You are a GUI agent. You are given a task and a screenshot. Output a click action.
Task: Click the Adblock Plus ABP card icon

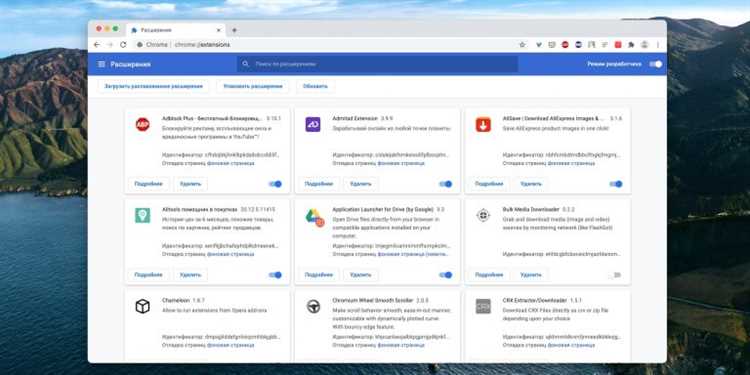tap(143, 124)
